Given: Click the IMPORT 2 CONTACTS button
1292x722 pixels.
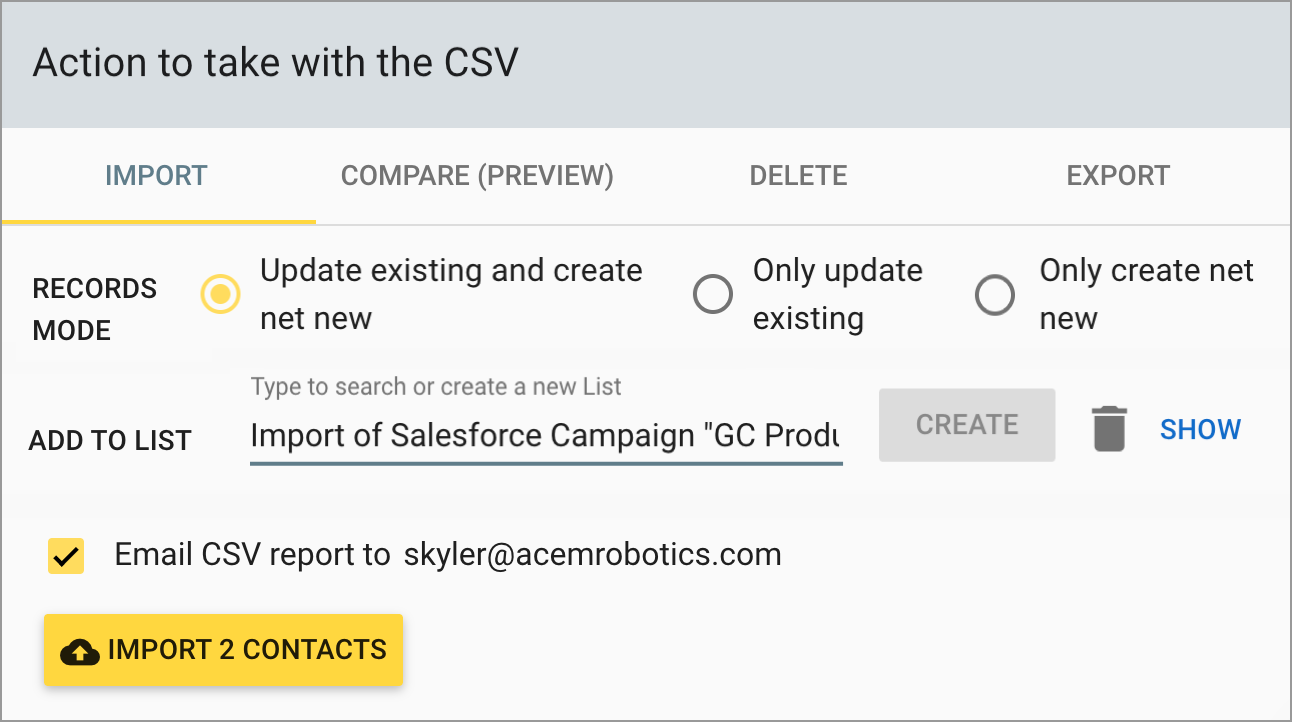Looking at the screenshot, I should [223, 650].
